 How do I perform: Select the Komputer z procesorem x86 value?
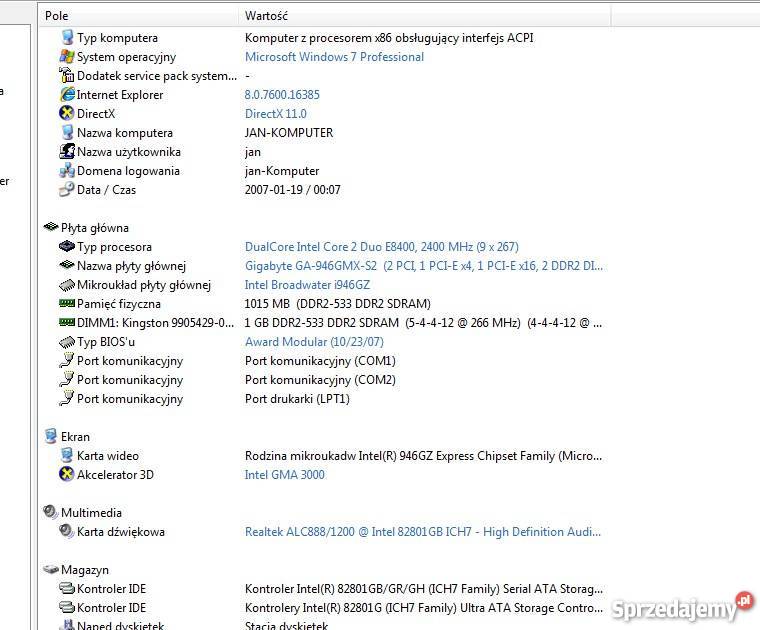tap(389, 38)
